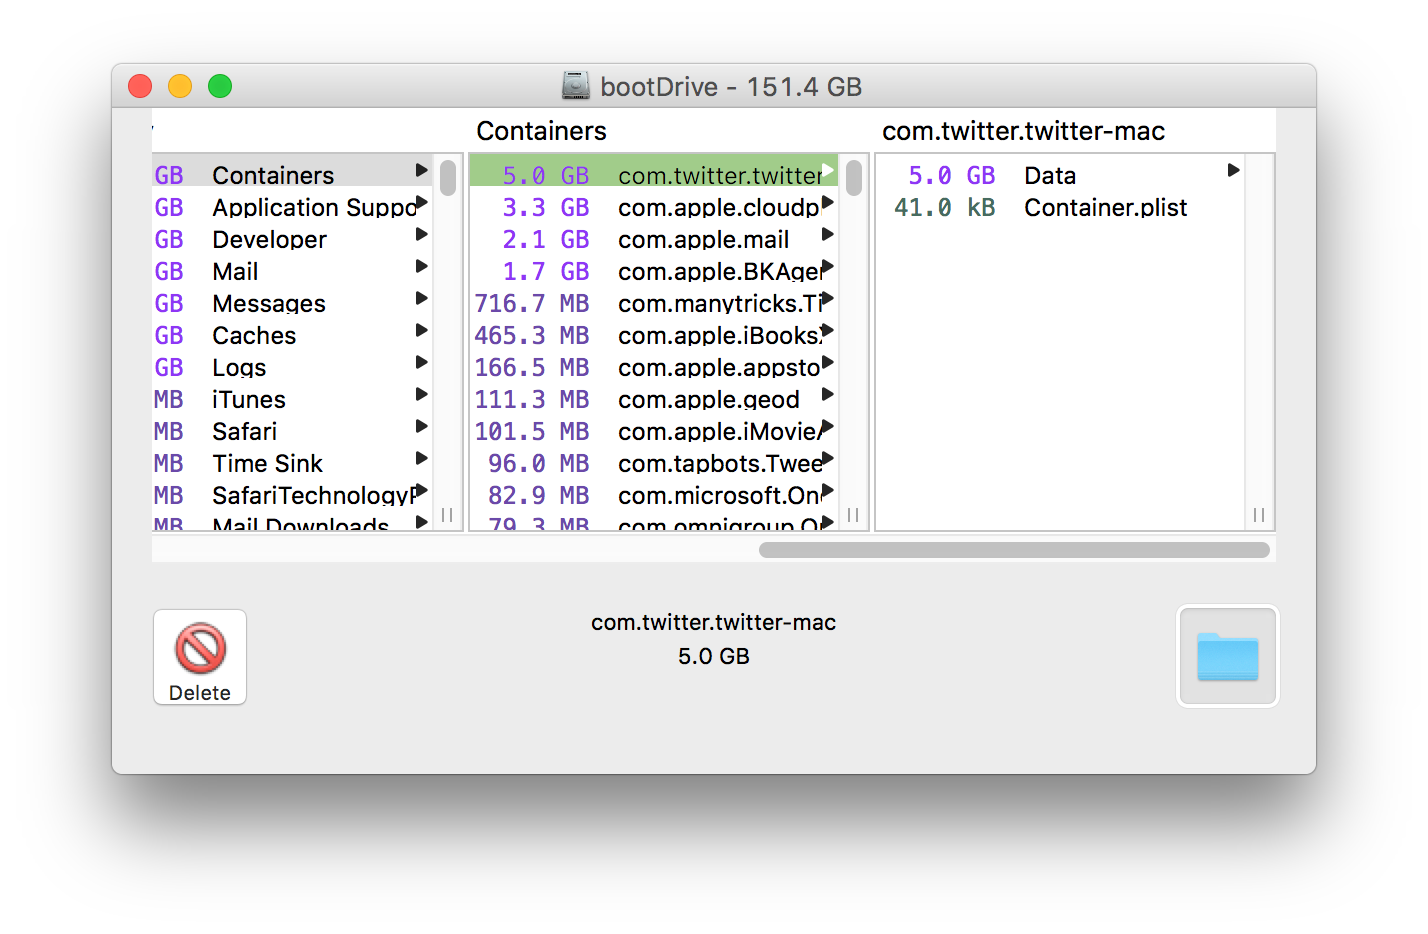Click the Containers column's vertical scroll thumb
The image size is (1428, 934).
coord(854,177)
